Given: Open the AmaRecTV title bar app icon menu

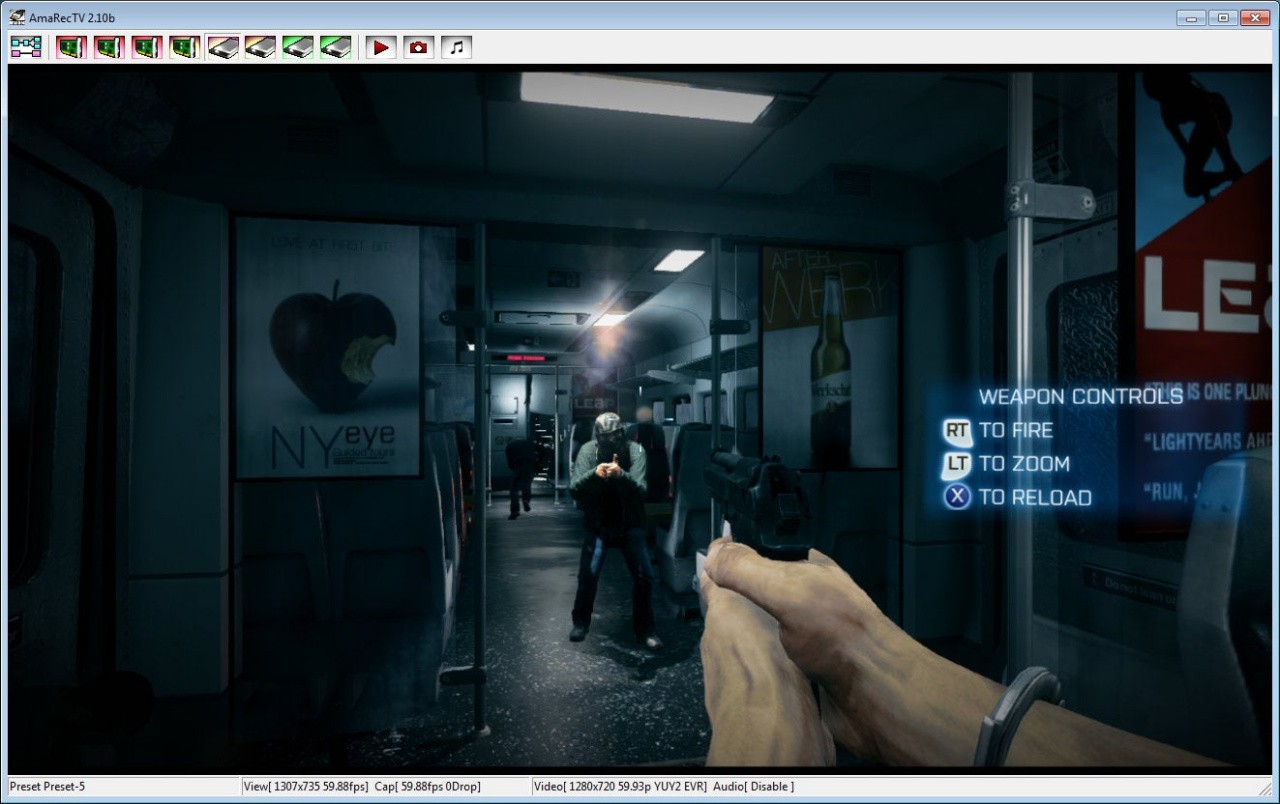Looking at the screenshot, I should [x=17, y=17].
